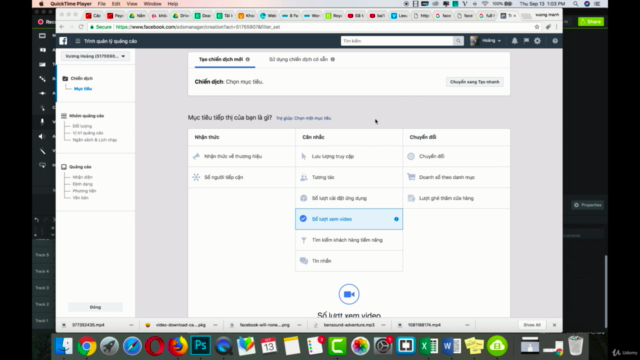Click the Đóng button in sidebar
This screenshot has width=640, height=360.
95,307
